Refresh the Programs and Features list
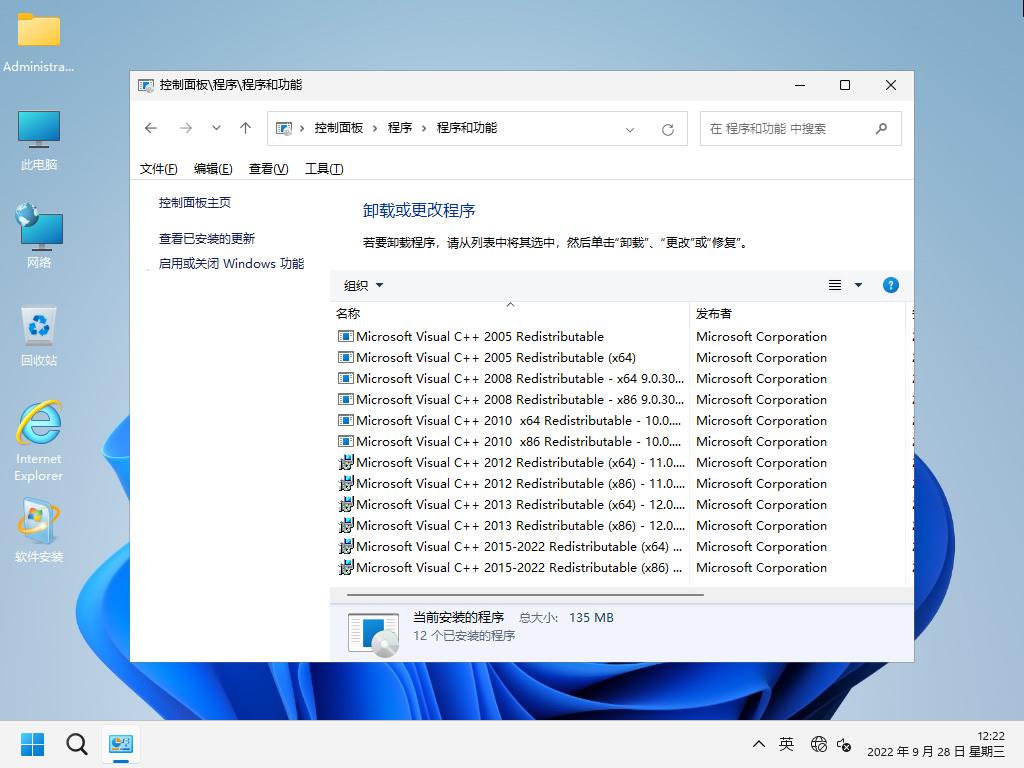The image size is (1024, 768). click(668, 129)
